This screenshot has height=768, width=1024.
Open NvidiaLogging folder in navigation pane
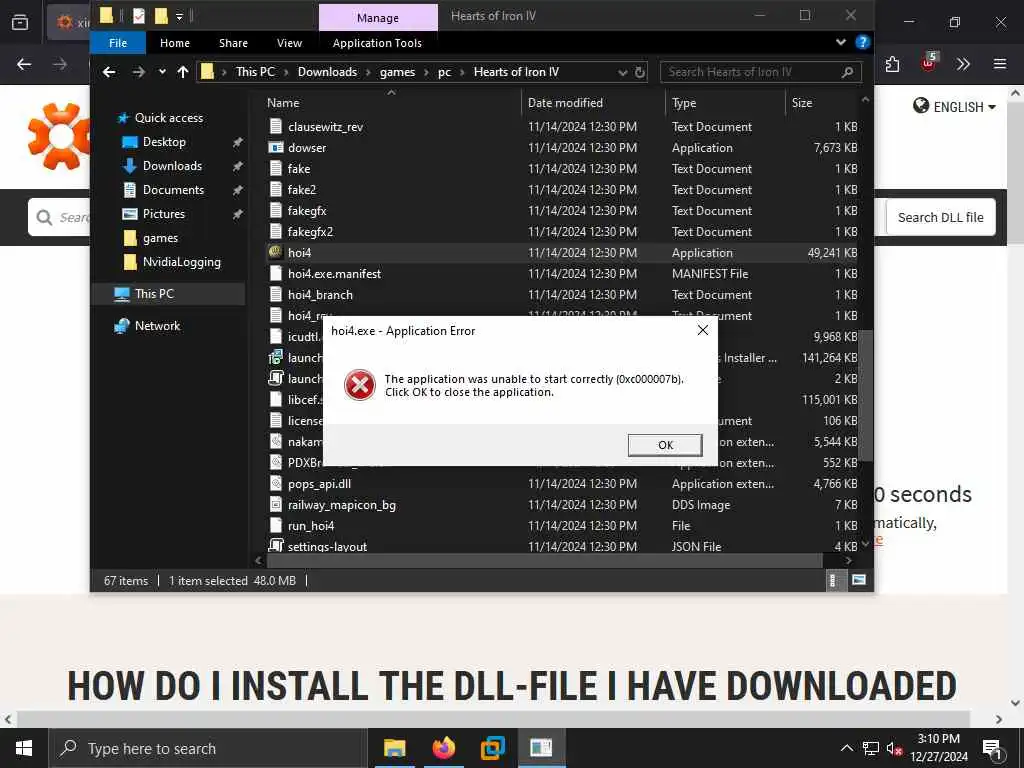click(x=182, y=262)
